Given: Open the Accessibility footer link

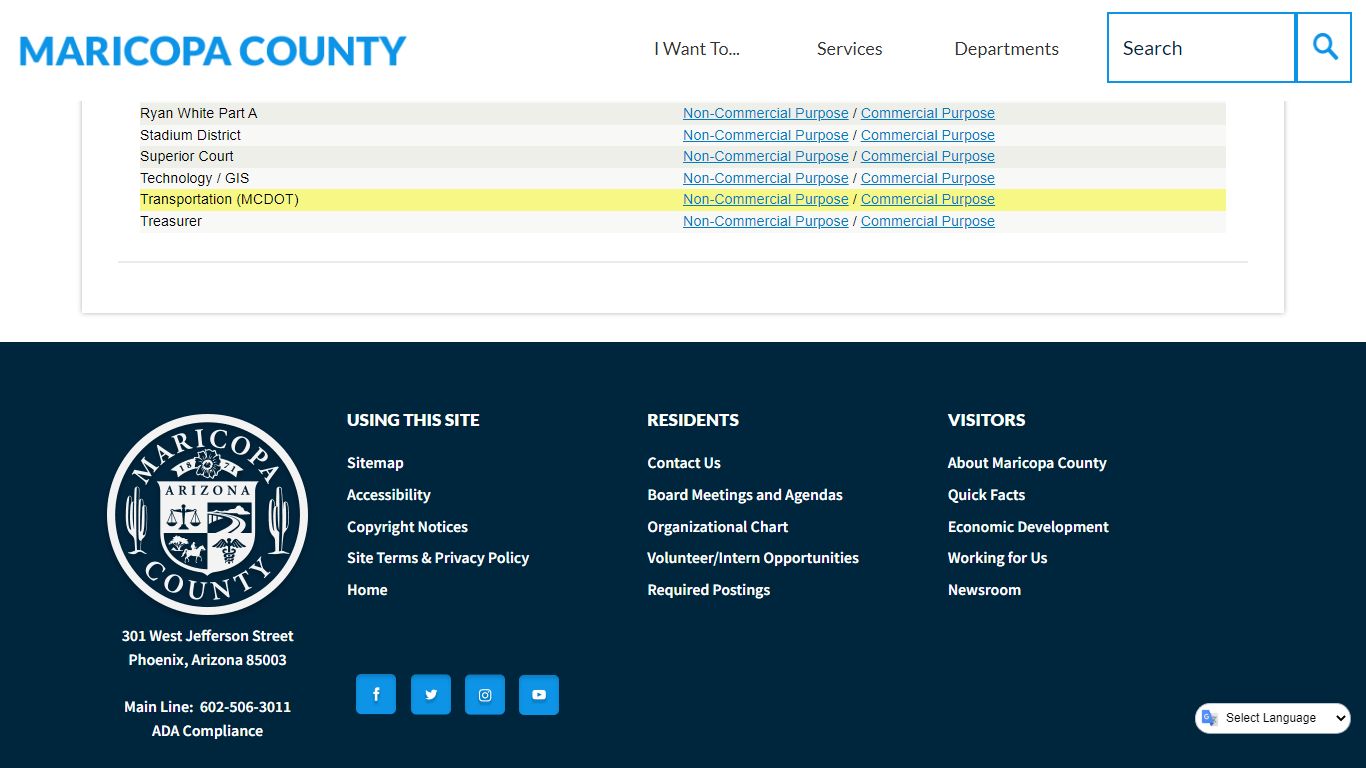Looking at the screenshot, I should coord(388,495).
